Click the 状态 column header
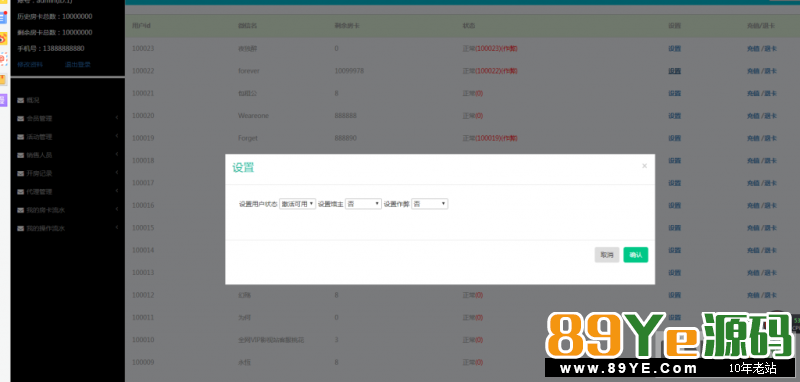This screenshot has width=800, height=382. pyautogui.click(x=469, y=26)
